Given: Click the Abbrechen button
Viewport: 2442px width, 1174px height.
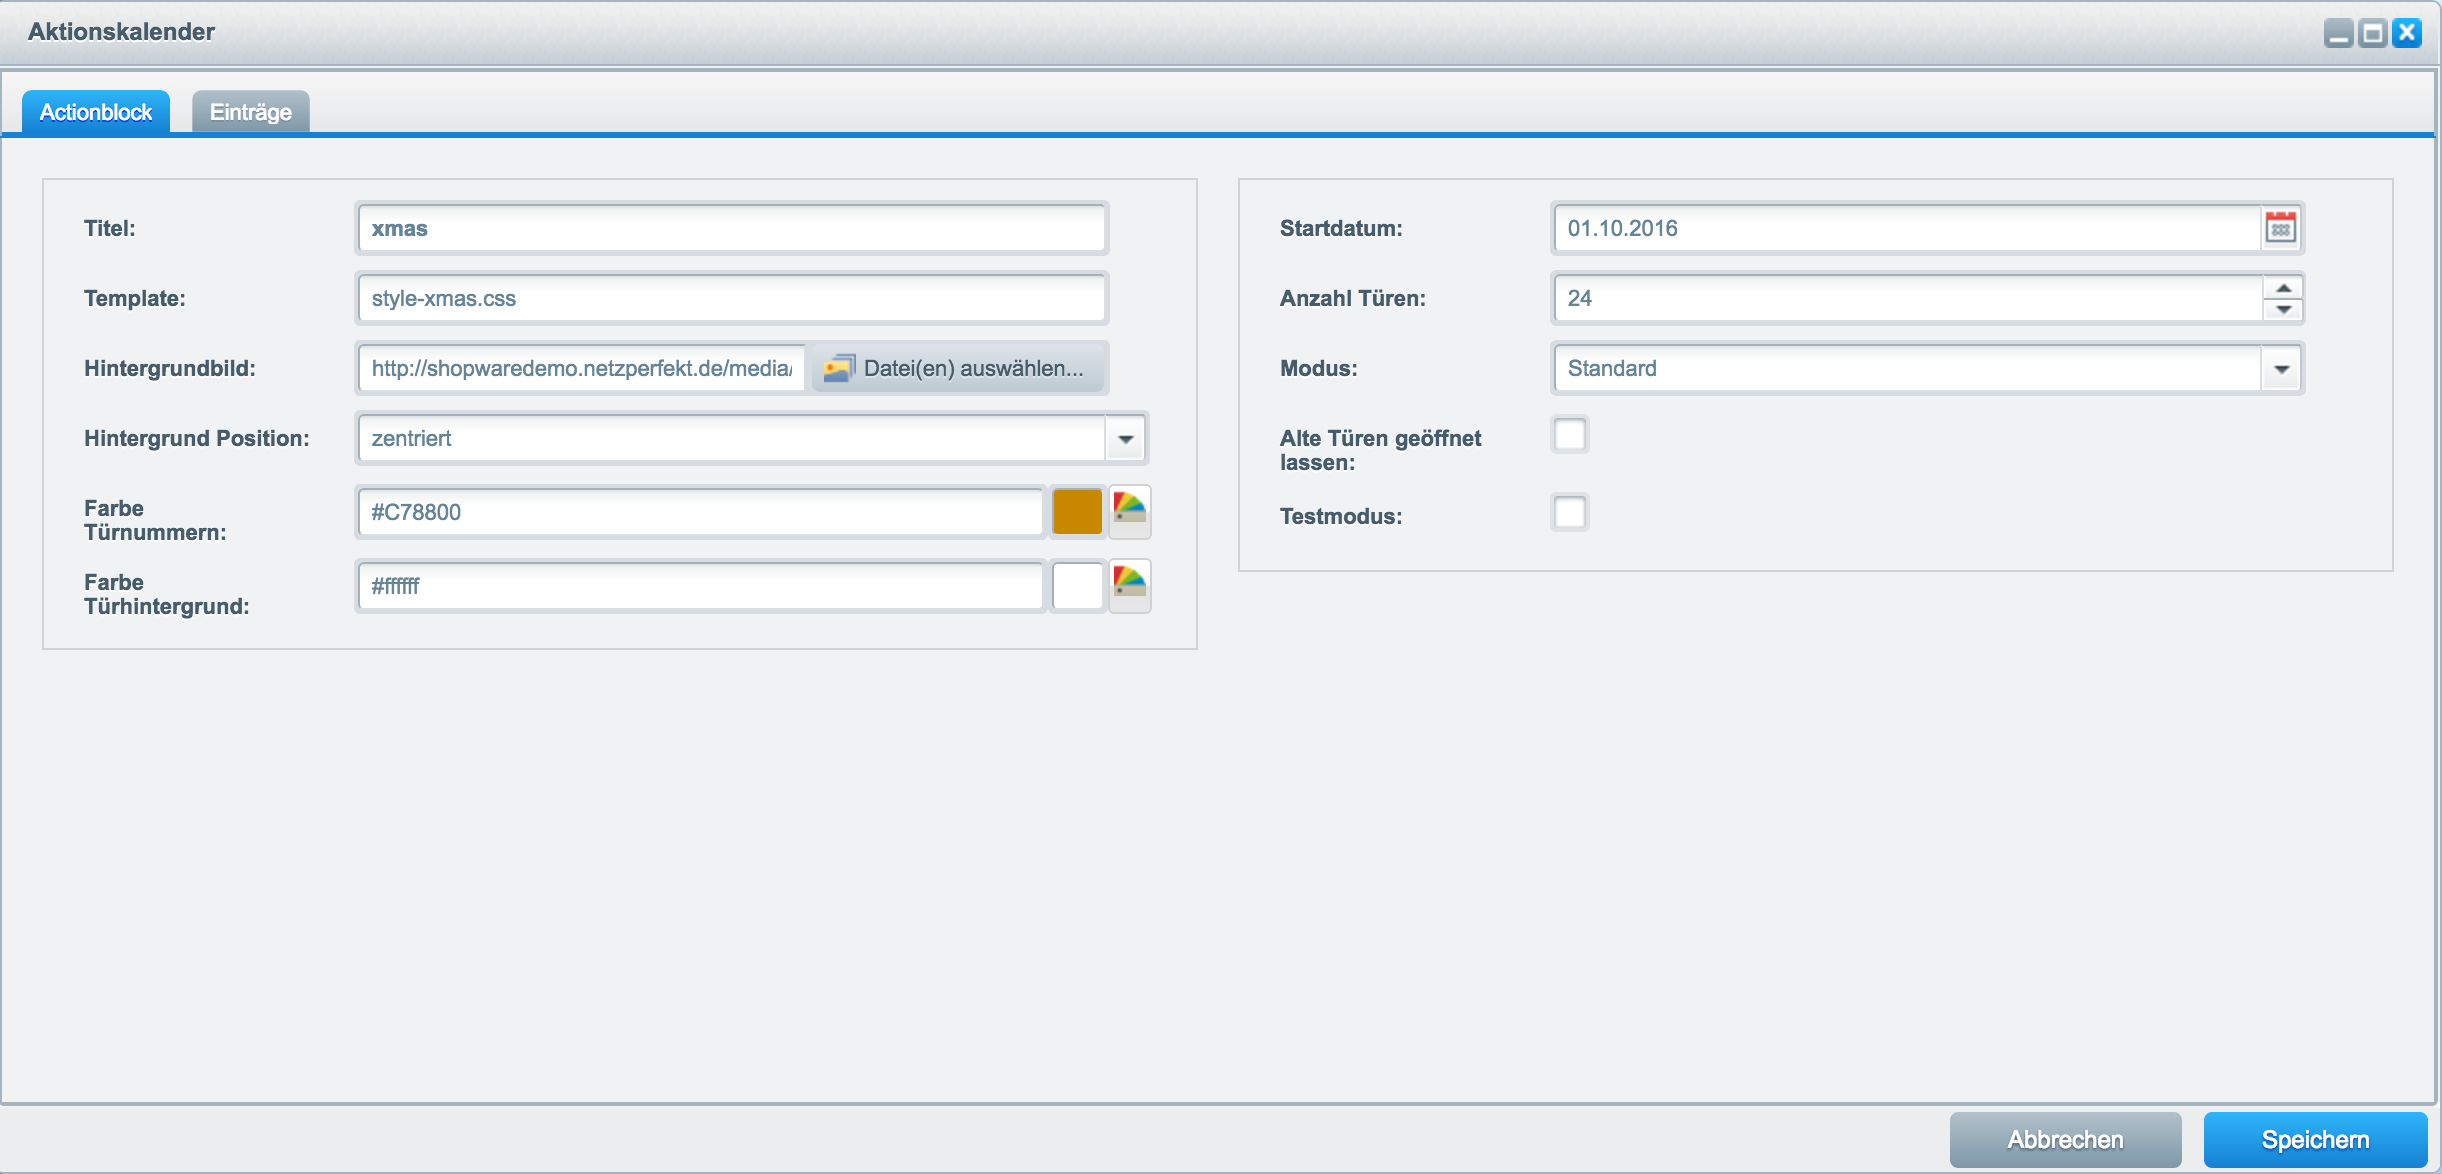Looking at the screenshot, I should click(2065, 1140).
